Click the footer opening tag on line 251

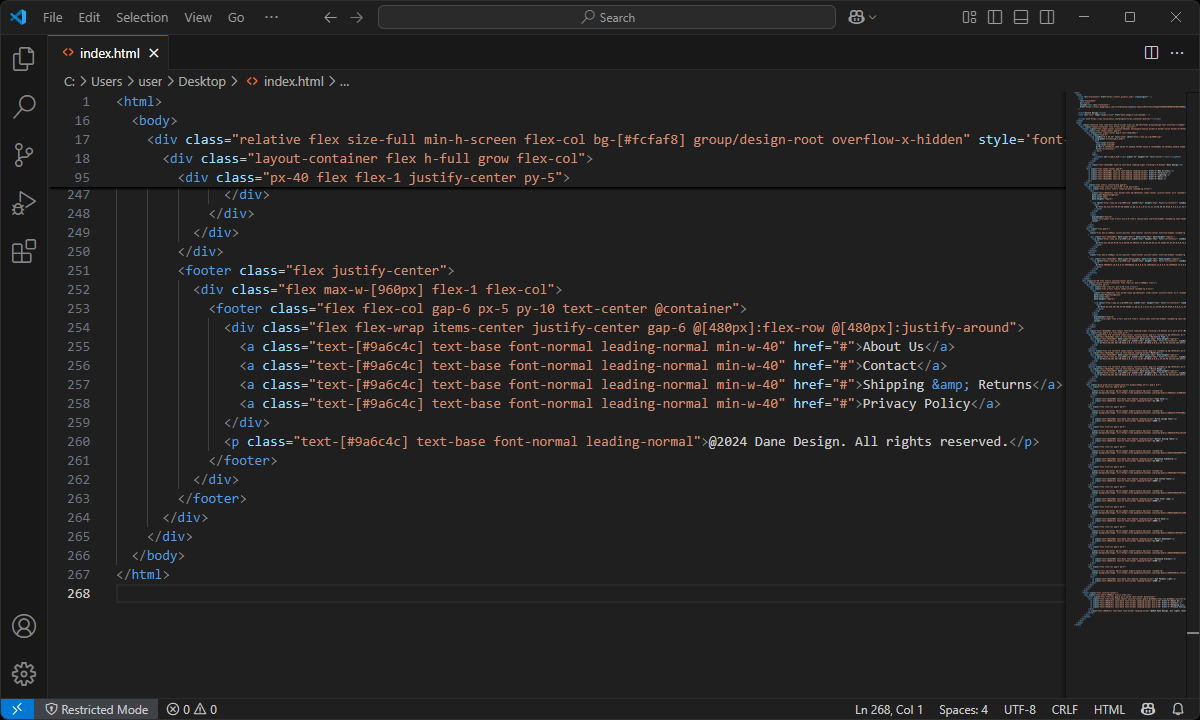316,270
